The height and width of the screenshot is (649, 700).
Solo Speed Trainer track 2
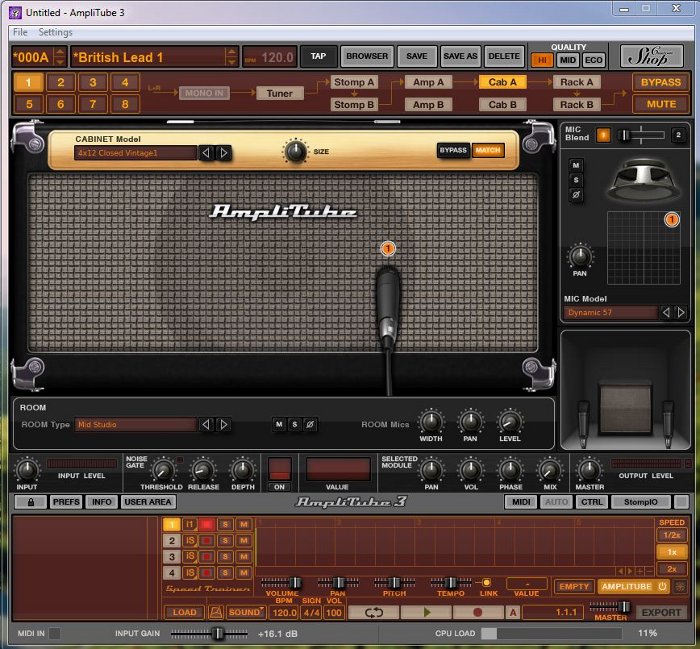[x=225, y=541]
